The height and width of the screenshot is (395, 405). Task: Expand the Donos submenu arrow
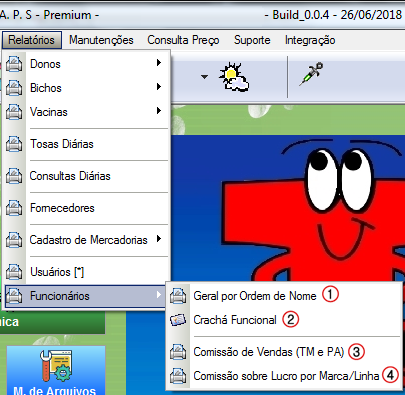pyautogui.click(x=159, y=63)
